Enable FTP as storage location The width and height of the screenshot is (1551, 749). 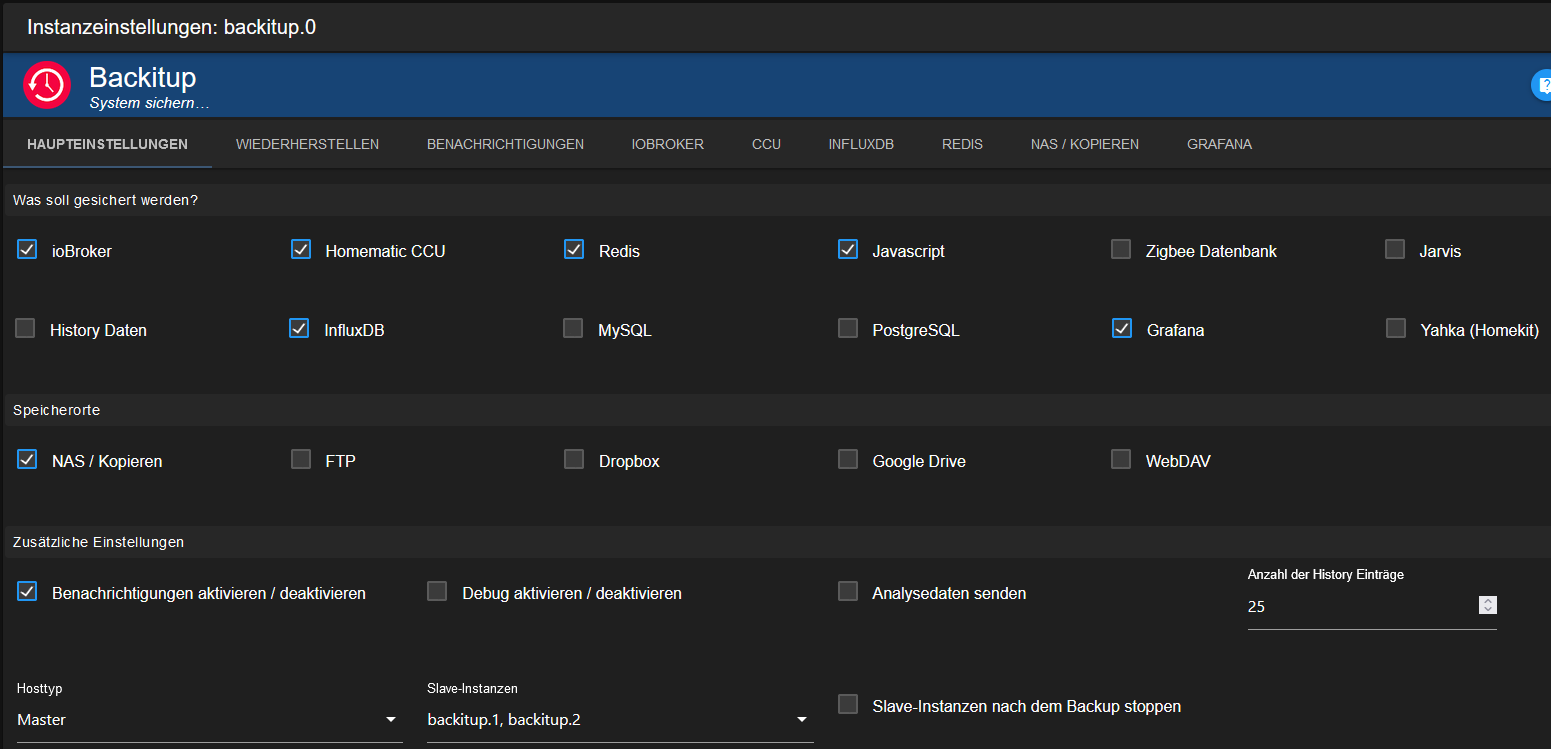pos(301,459)
